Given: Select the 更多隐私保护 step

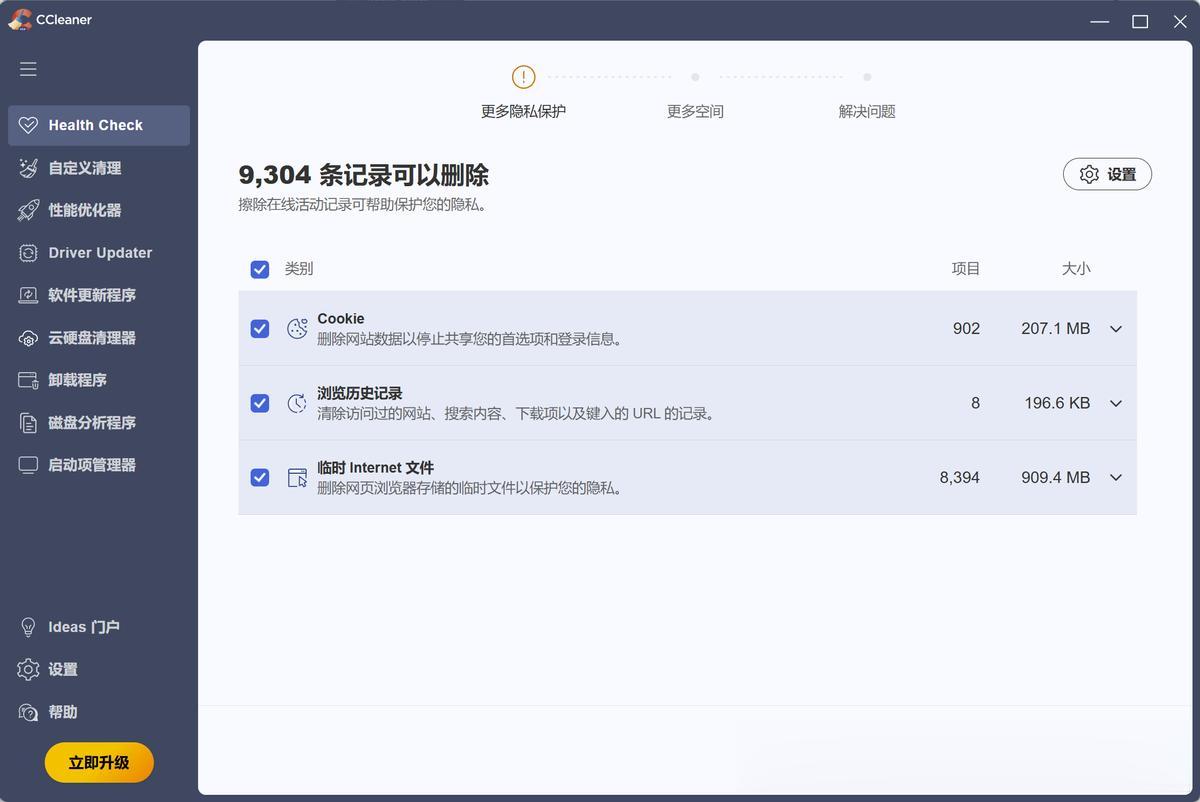Looking at the screenshot, I should point(523,112).
